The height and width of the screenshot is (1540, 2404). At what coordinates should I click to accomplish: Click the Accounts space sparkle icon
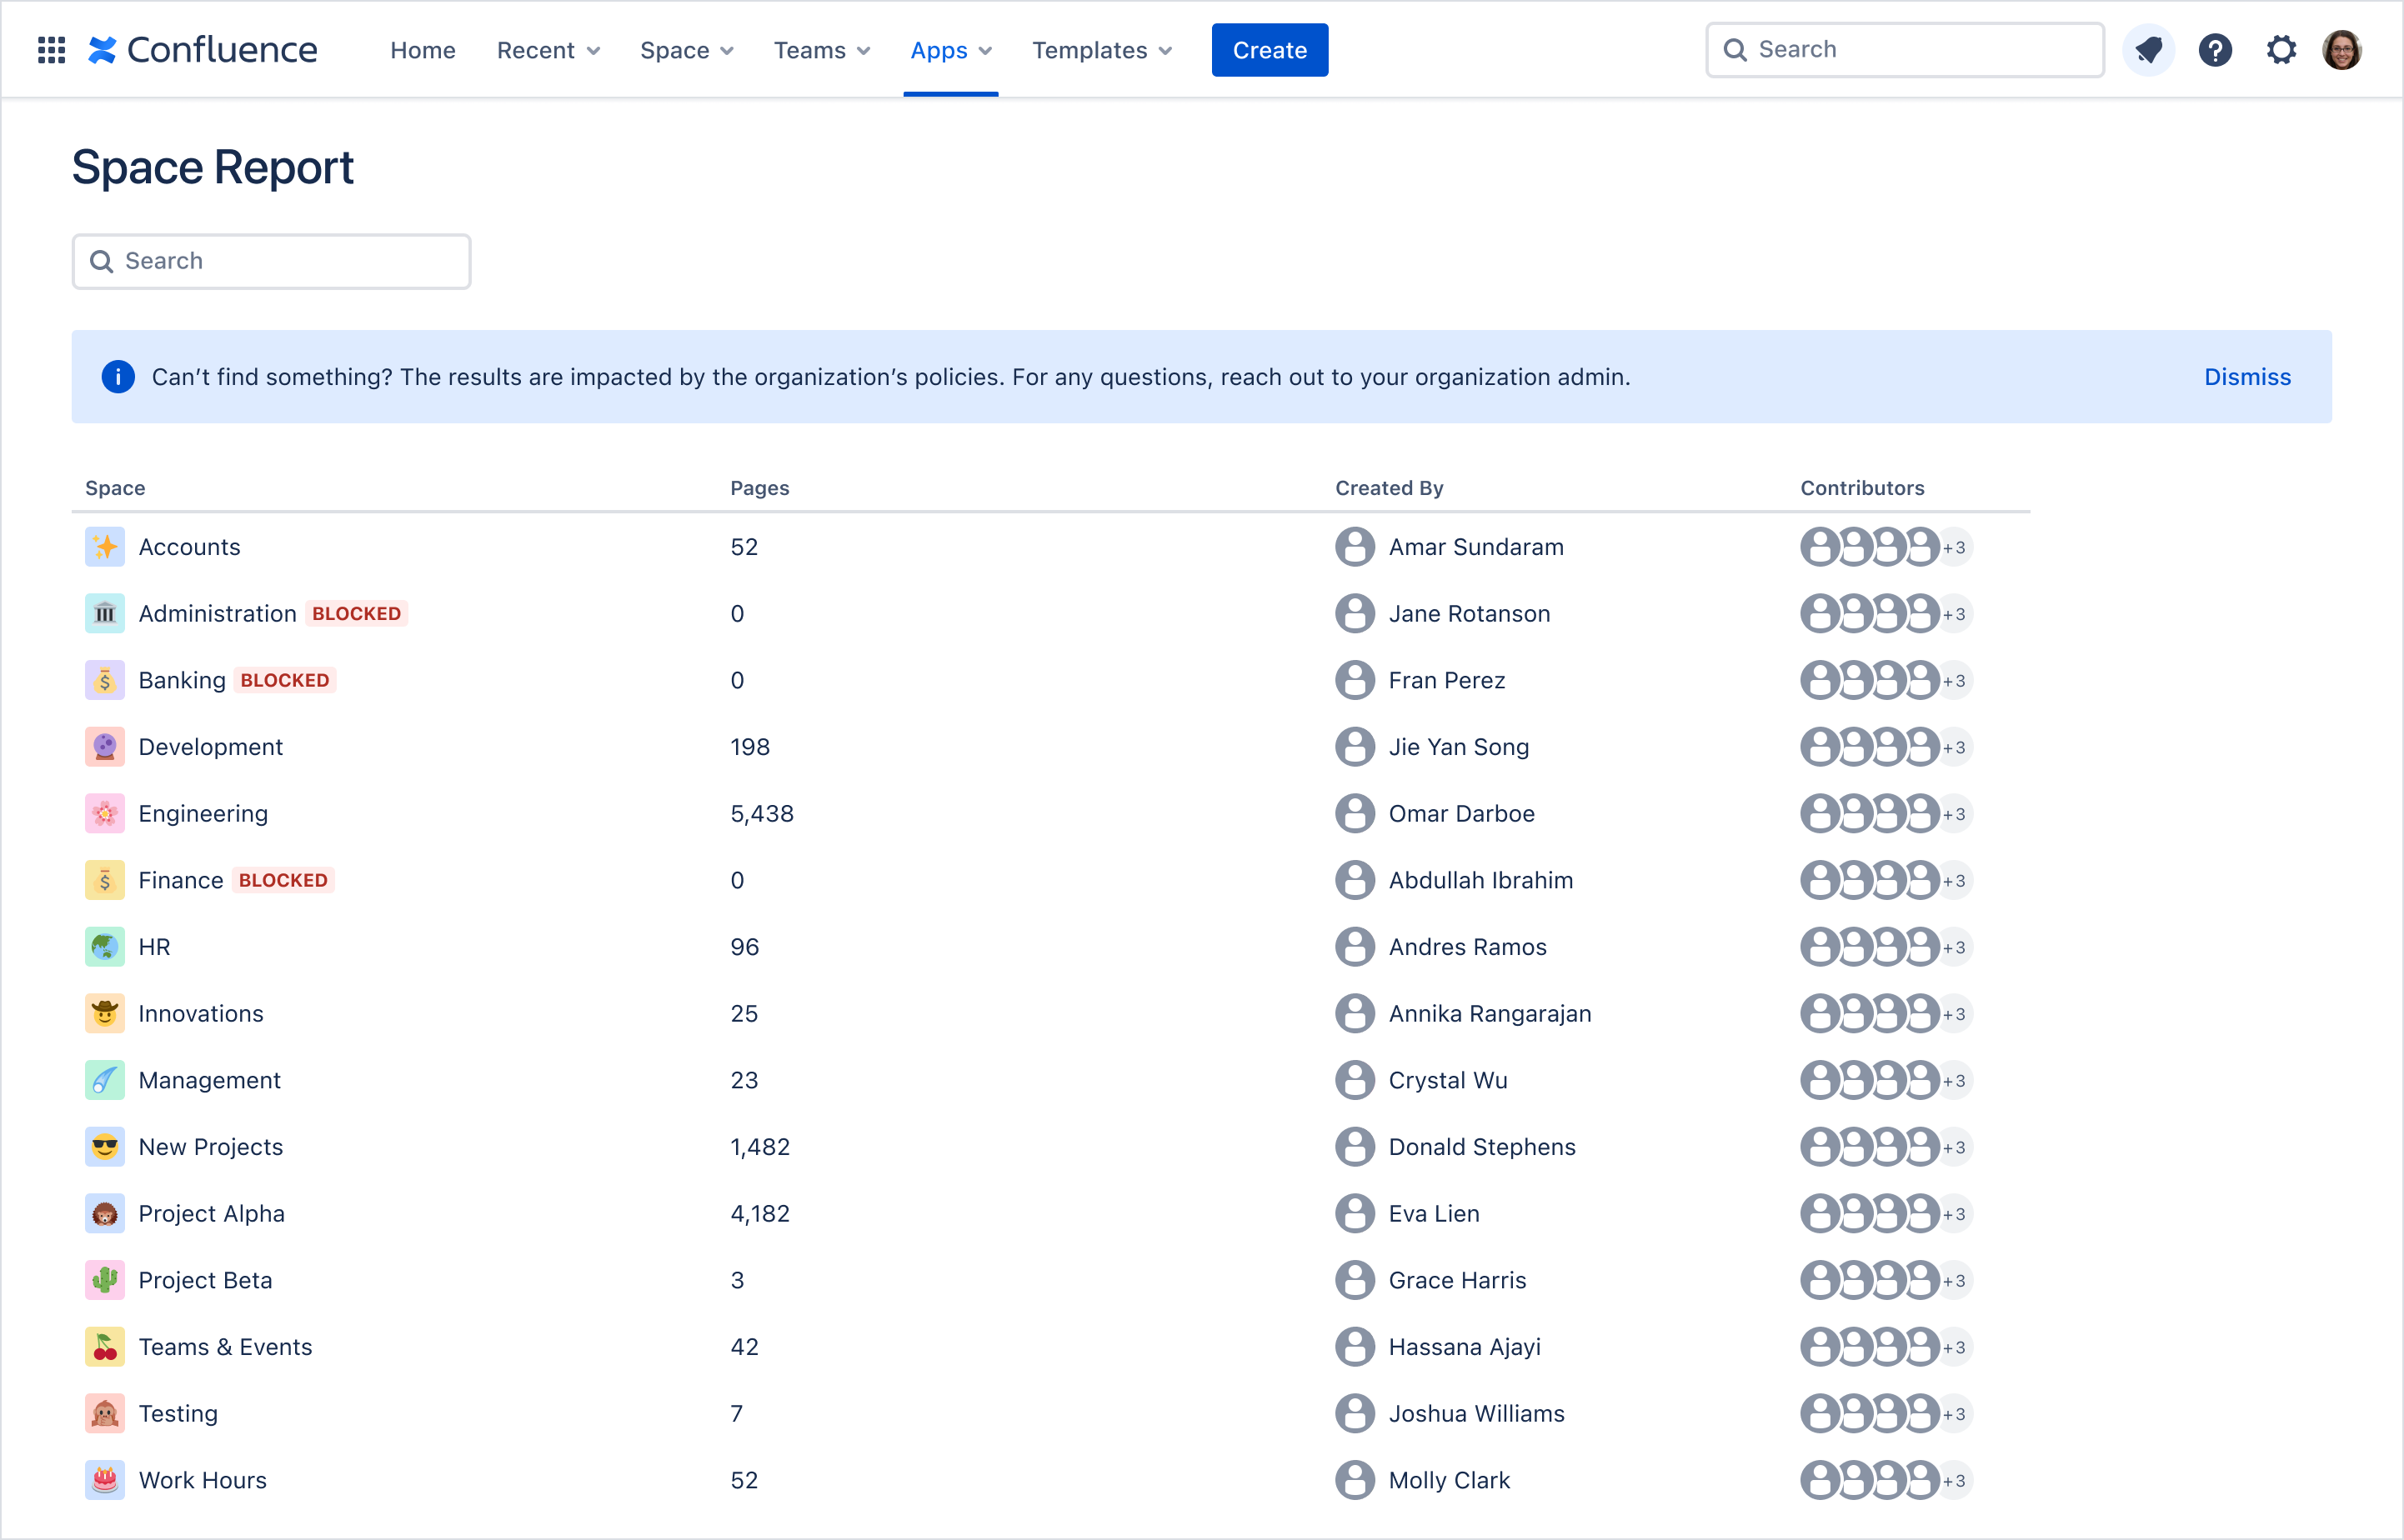click(x=105, y=547)
